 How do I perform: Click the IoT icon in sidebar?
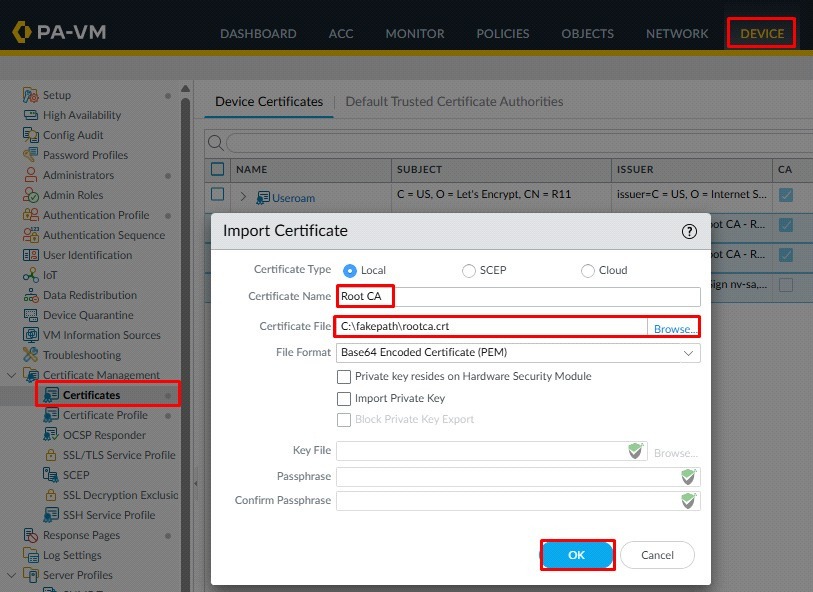pyautogui.click(x=31, y=275)
